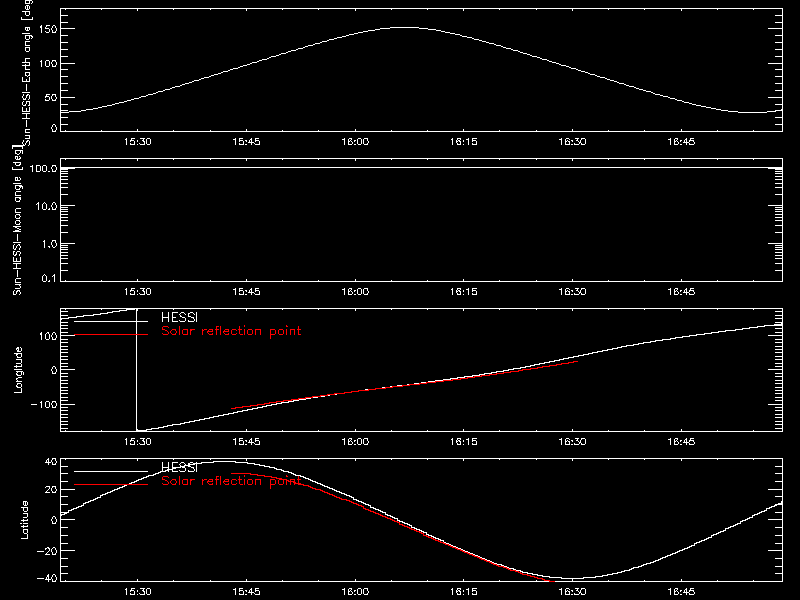800x600 pixels.
Task: Select the -100 tick on Longitude axis
Action: 44,404
